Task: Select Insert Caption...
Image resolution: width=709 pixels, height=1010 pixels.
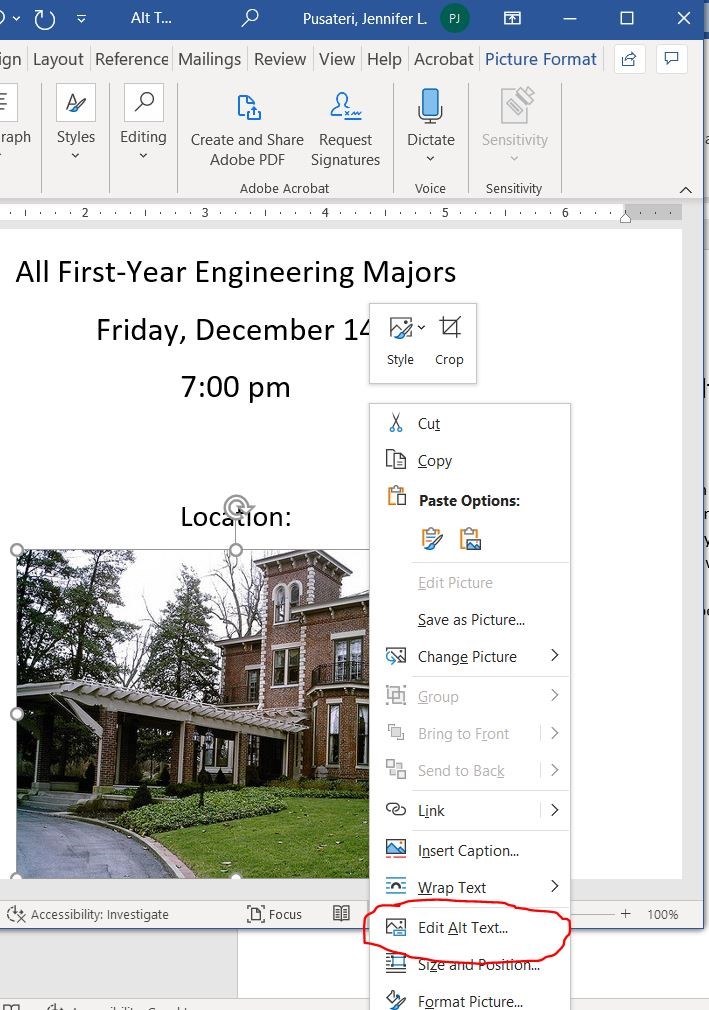Action: [470, 850]
